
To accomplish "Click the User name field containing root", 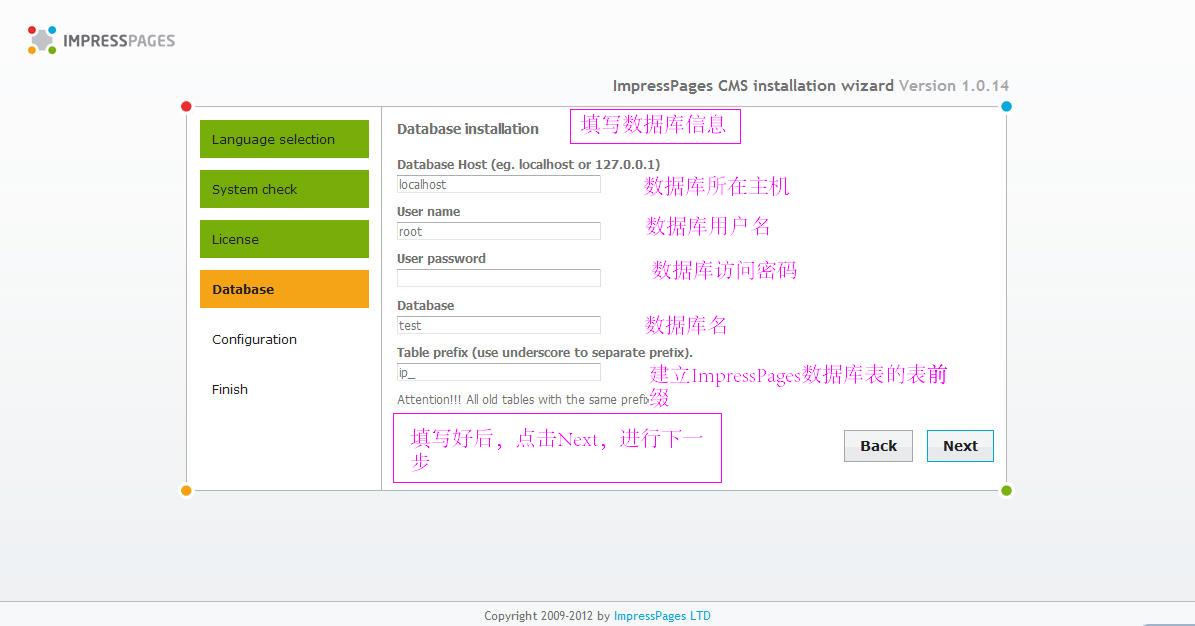I will click(498, 231).
